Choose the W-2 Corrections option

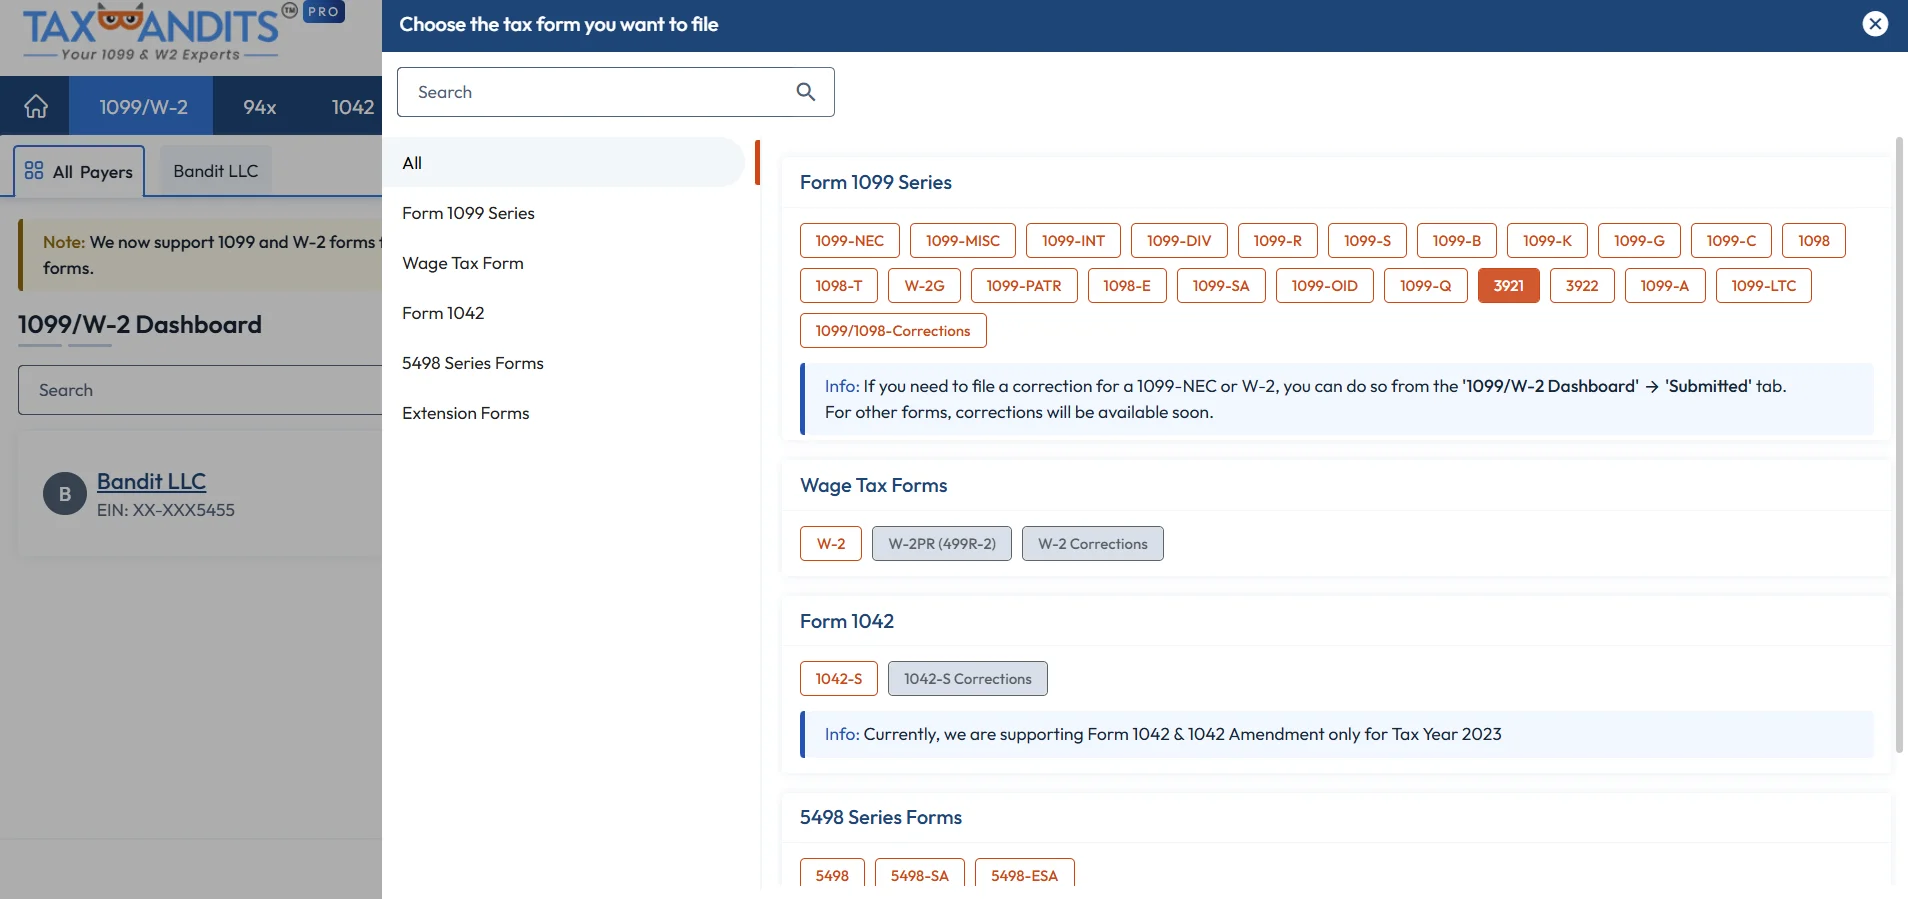pos(1093,544)
